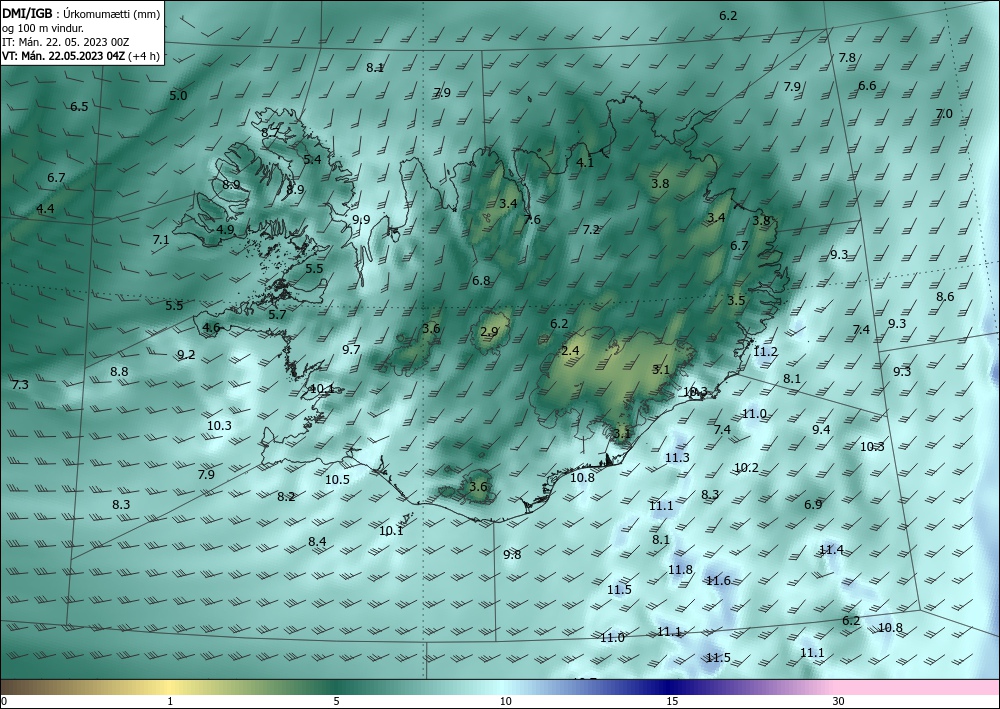Click the title text 'DMI/IGB : Úrkomumætti (mm)'
The height and width of the screenshot is (709, 1000).
81,13
